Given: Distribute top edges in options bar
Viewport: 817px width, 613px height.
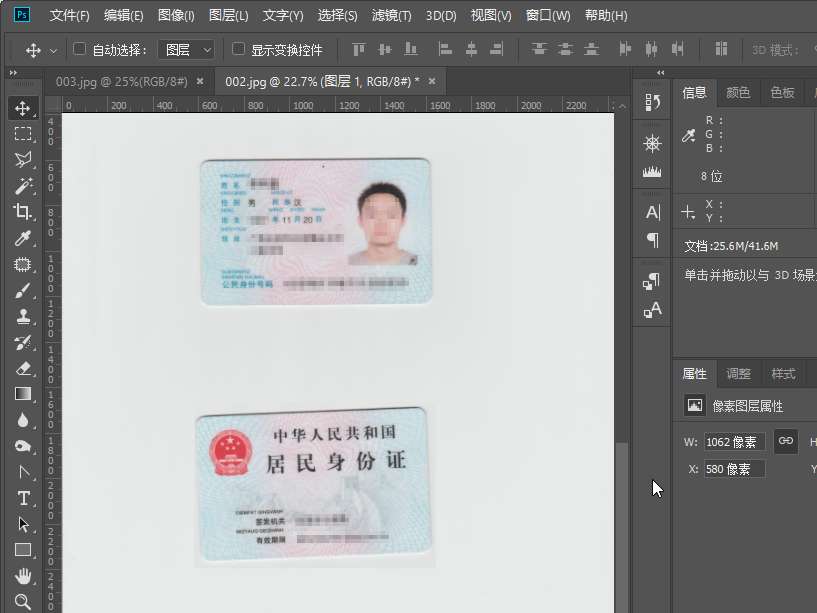Looking at the screenshot, I should (539, 50).
